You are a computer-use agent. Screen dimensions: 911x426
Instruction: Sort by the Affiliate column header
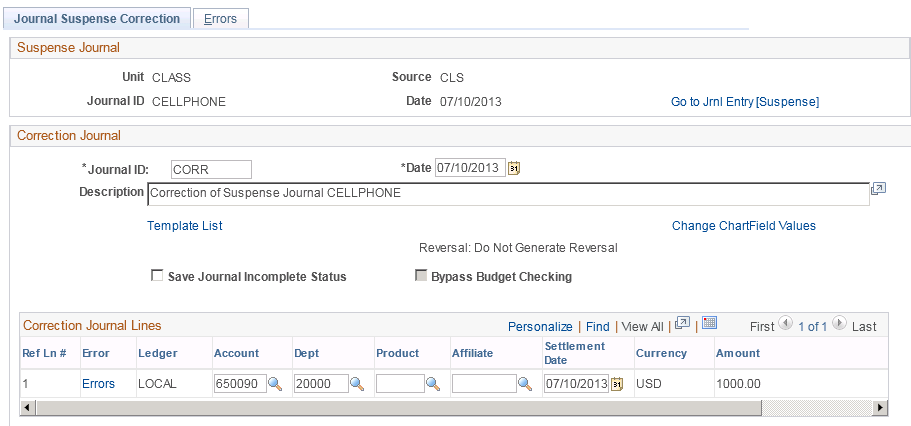click(x=472, y=353)
